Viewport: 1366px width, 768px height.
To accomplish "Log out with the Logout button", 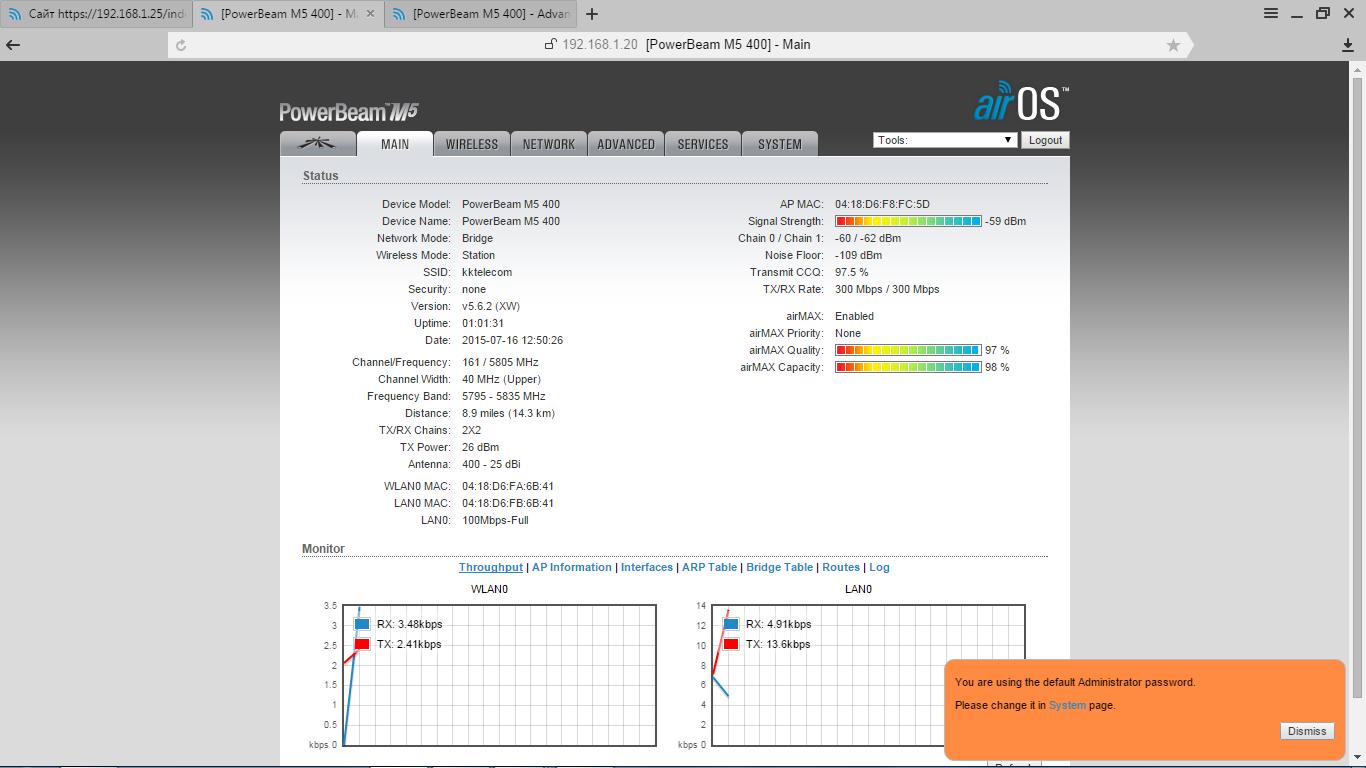I will 1045,140.
